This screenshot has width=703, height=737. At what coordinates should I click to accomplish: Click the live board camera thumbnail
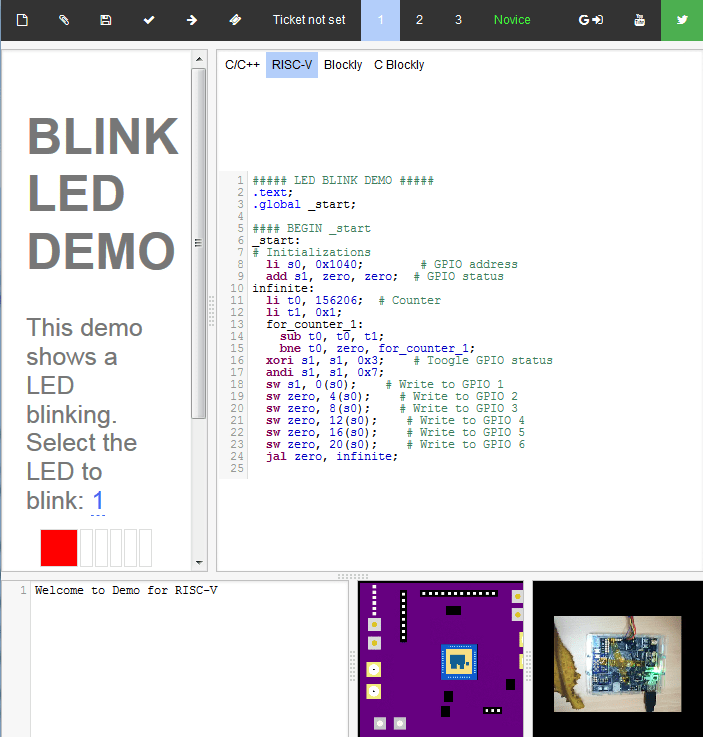(x=617, y=657)
